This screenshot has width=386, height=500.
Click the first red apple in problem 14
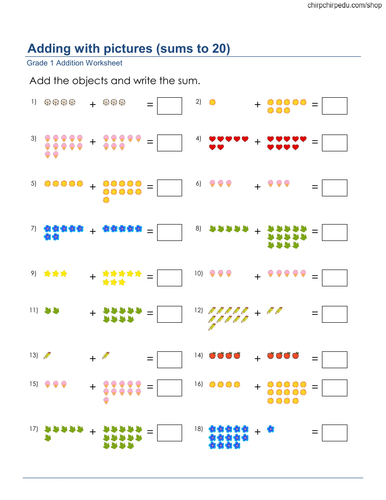pyautogui.click(x=212, y=355)
